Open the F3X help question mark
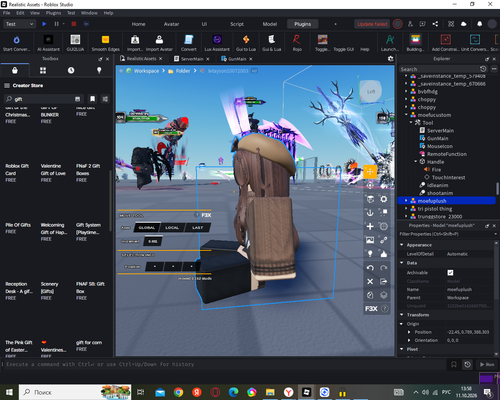The image size is (500, 400). 384,309
